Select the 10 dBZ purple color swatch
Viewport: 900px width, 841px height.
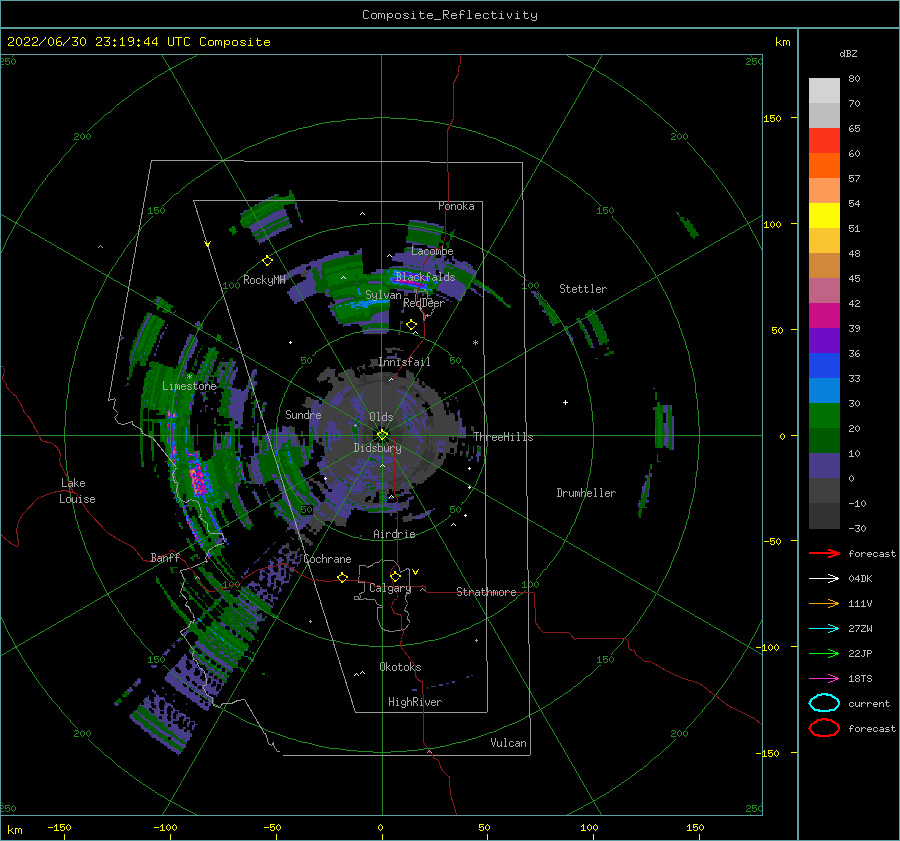(824, 465)
